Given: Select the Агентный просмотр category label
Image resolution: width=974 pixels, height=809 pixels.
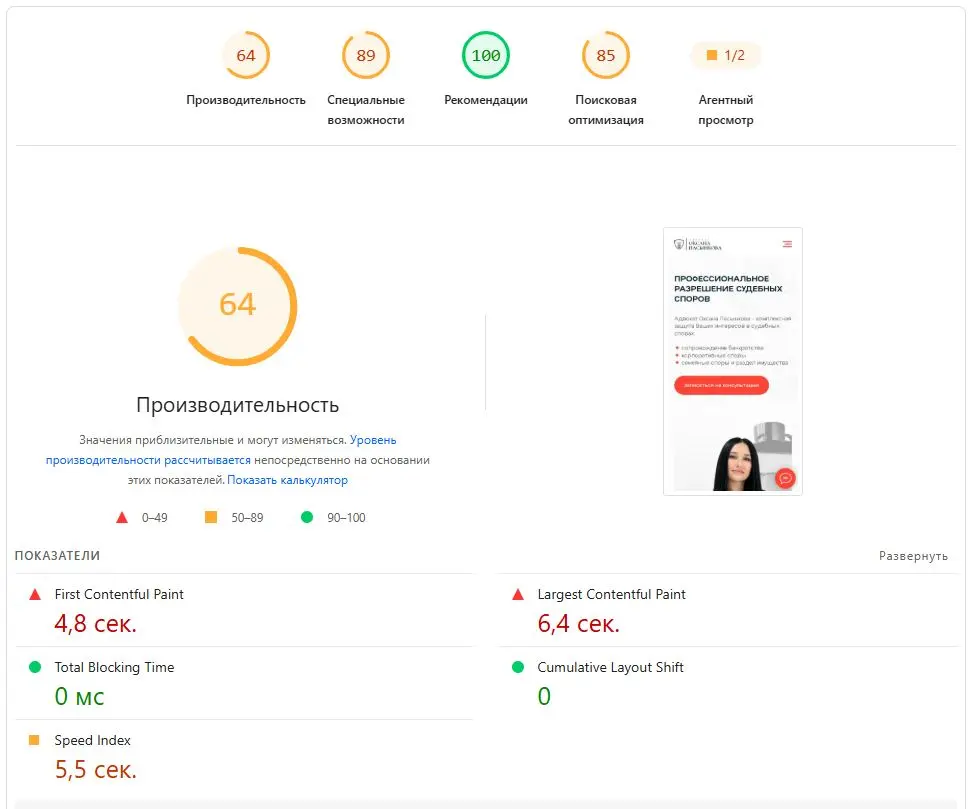Looking at the screenshot, I should coord(726,110).
